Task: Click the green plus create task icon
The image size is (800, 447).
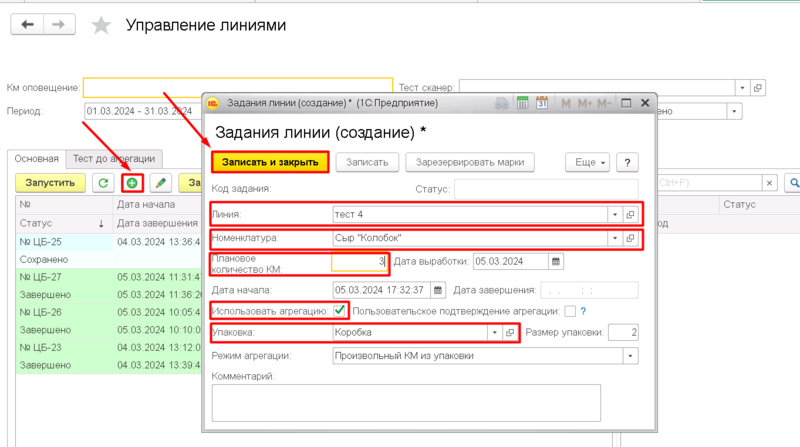Action: [x=131, y=183]
